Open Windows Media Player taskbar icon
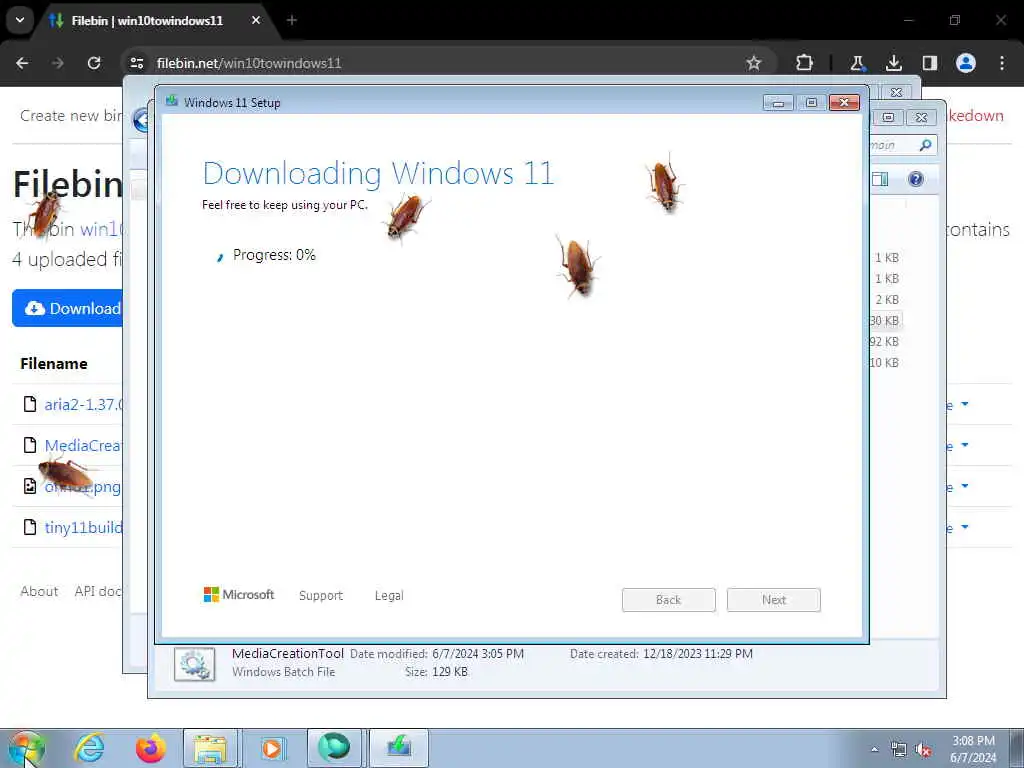 (x=272, y=748)
